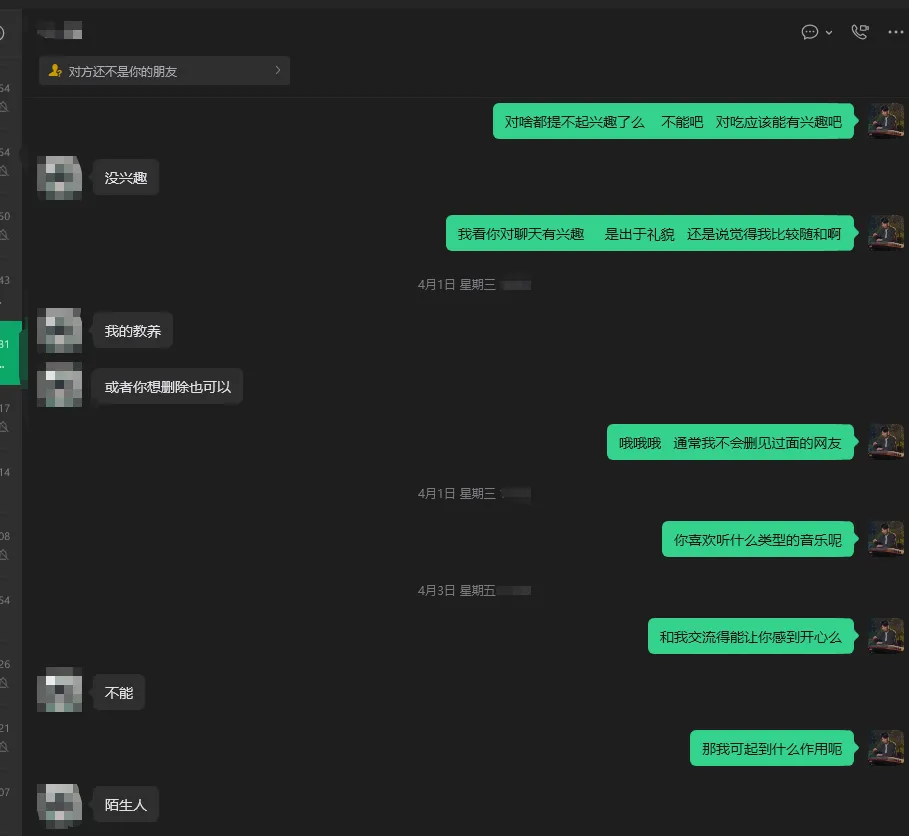Click my avatar next to 和我交流得能让你感到开心么
The width and height of the screenshot is (909, 836).
click(886, 636)
